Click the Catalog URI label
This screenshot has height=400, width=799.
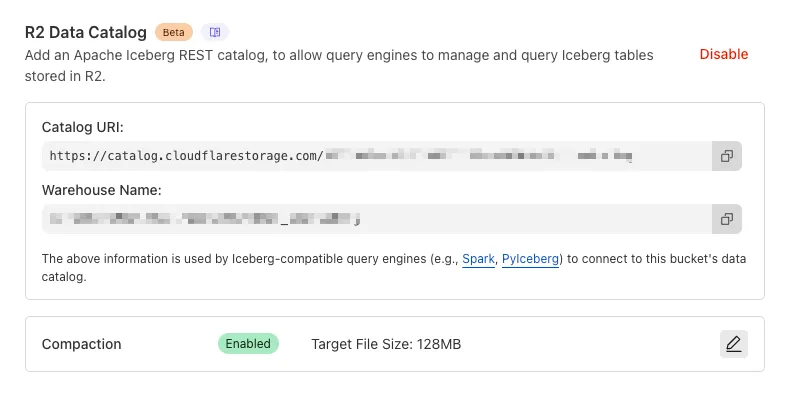point(83,127)
